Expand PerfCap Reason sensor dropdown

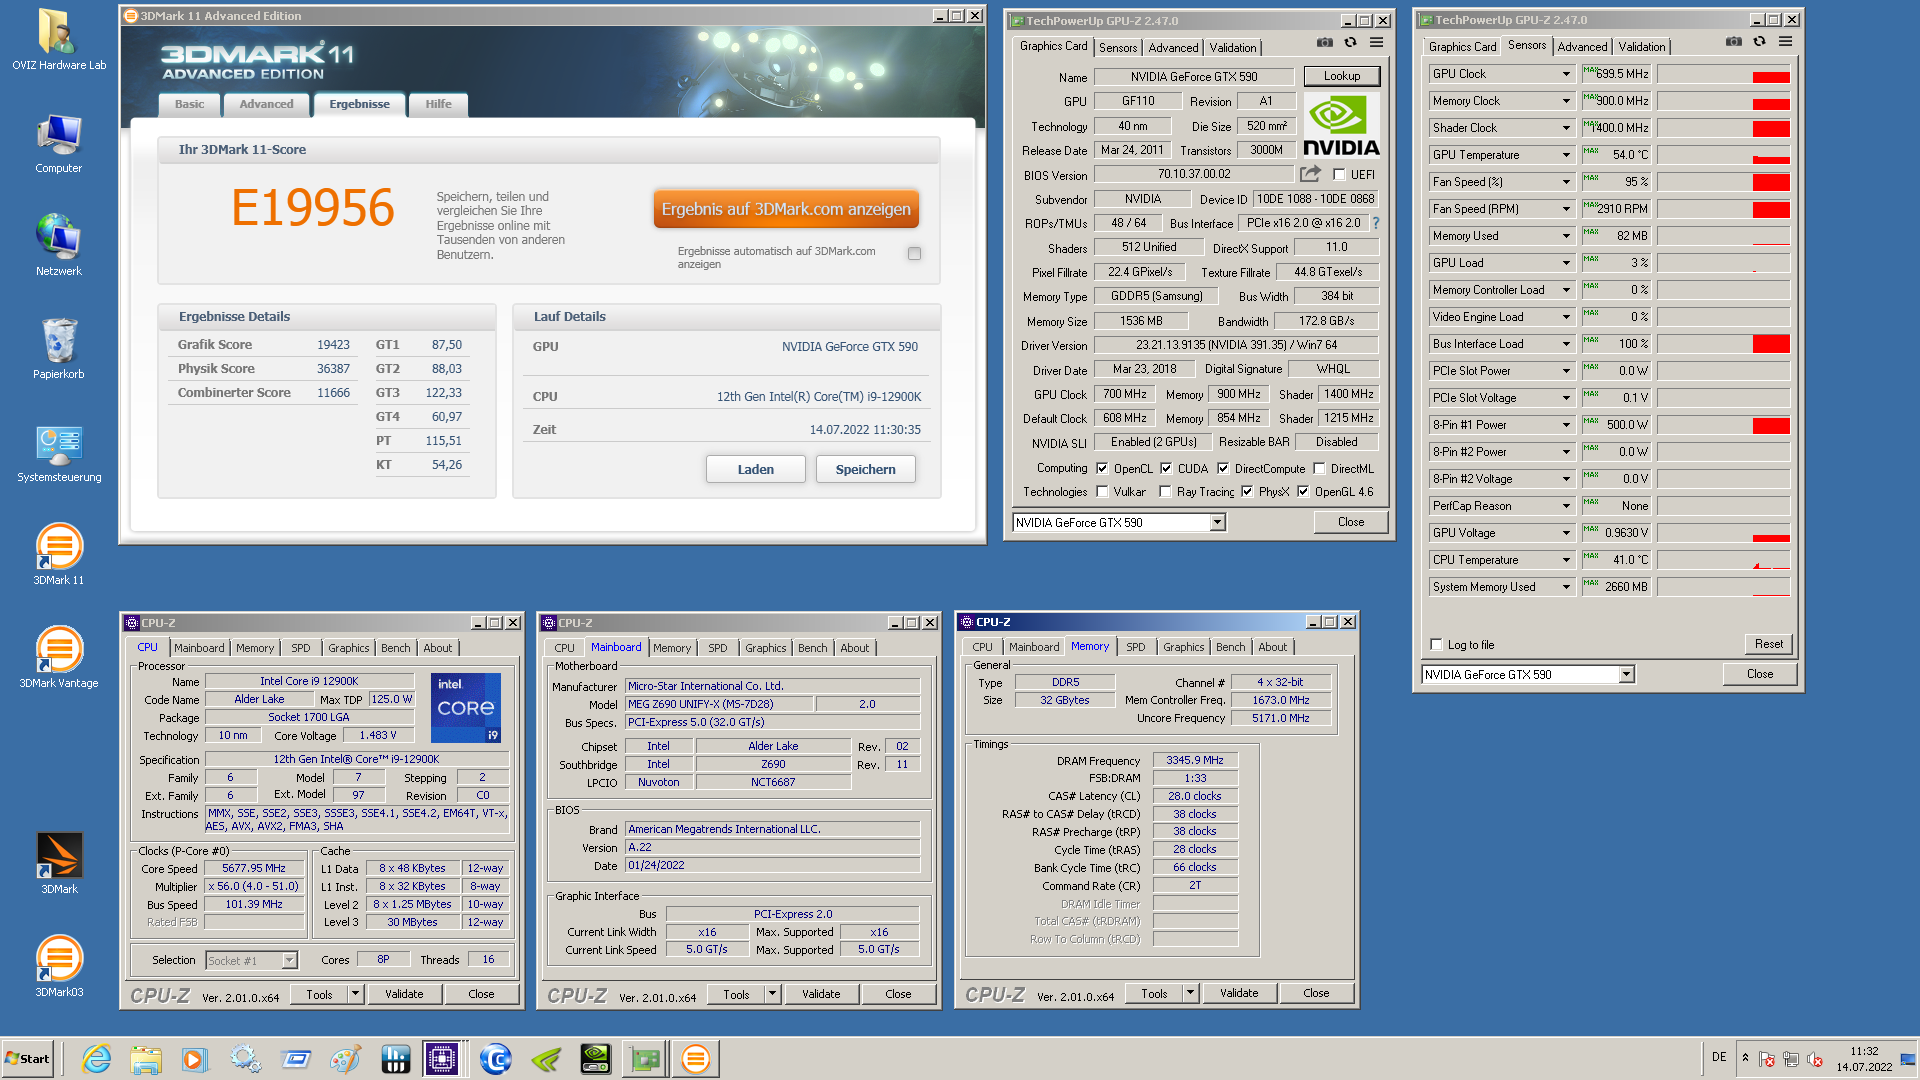coord(1567,506)
